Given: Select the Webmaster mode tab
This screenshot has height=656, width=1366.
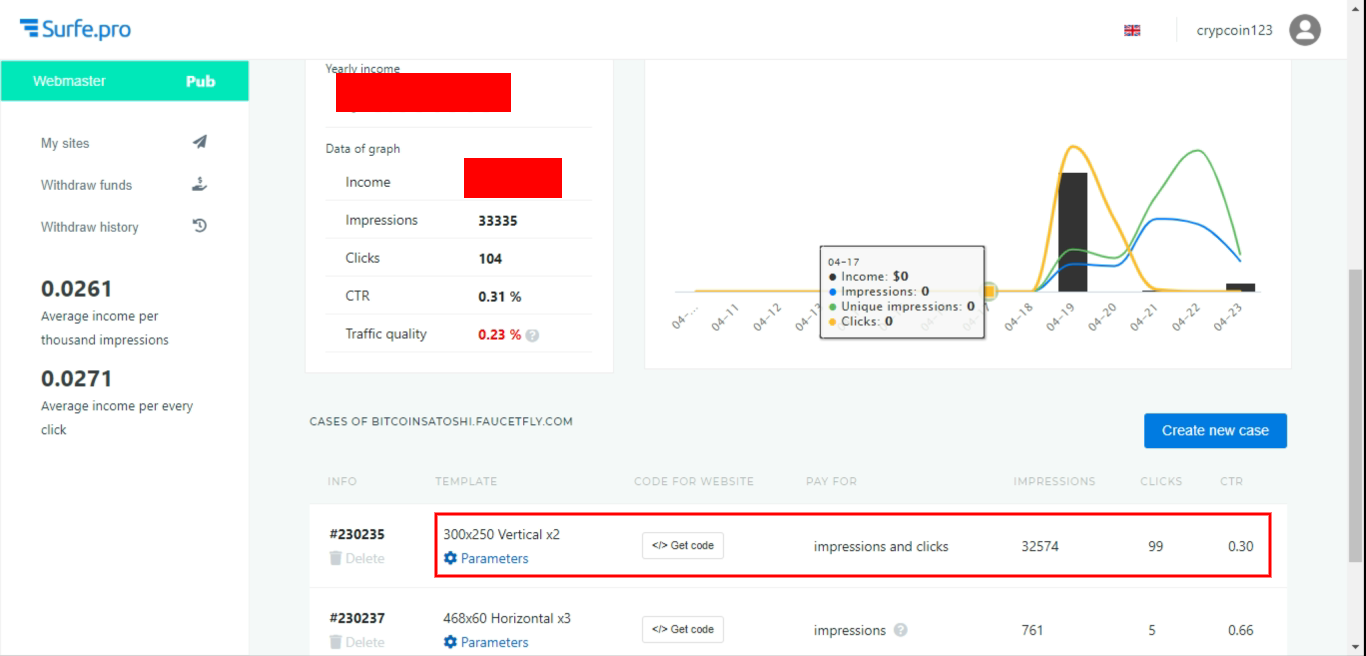Looking at the screenshot, I should click(x=69, y=81).
